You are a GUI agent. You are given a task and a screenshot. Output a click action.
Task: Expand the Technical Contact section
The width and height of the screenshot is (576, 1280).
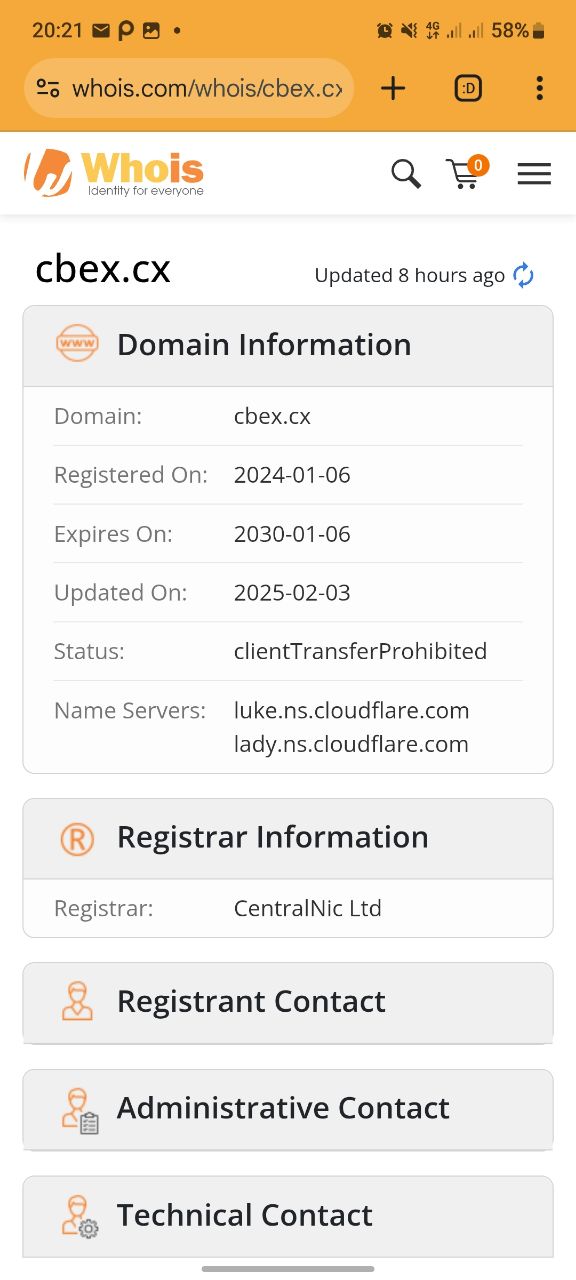(x=288, y=1216)
